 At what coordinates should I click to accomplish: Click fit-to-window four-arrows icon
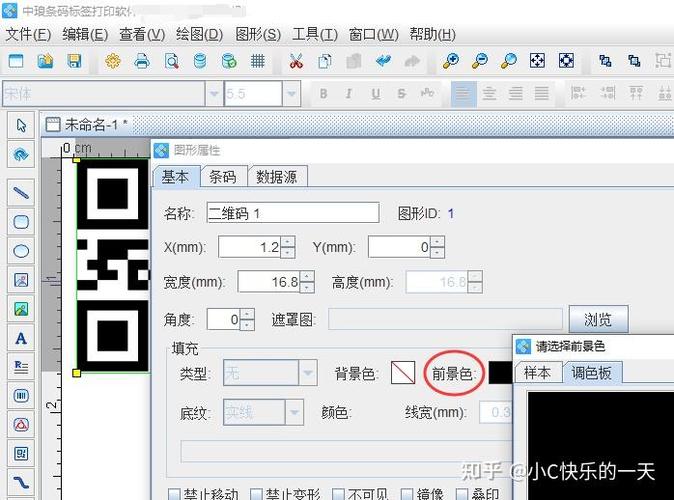[x=537, y=61]
